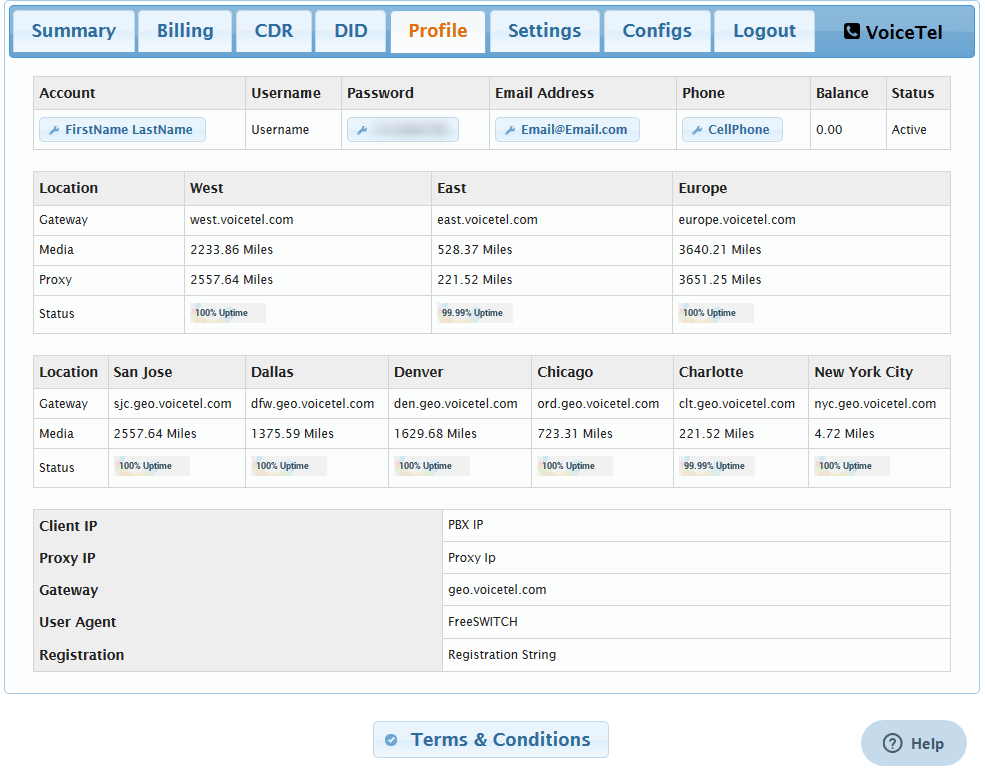
Task: Click the blurred password edit button
Action: pyautogui.click(x=403, y=129)
